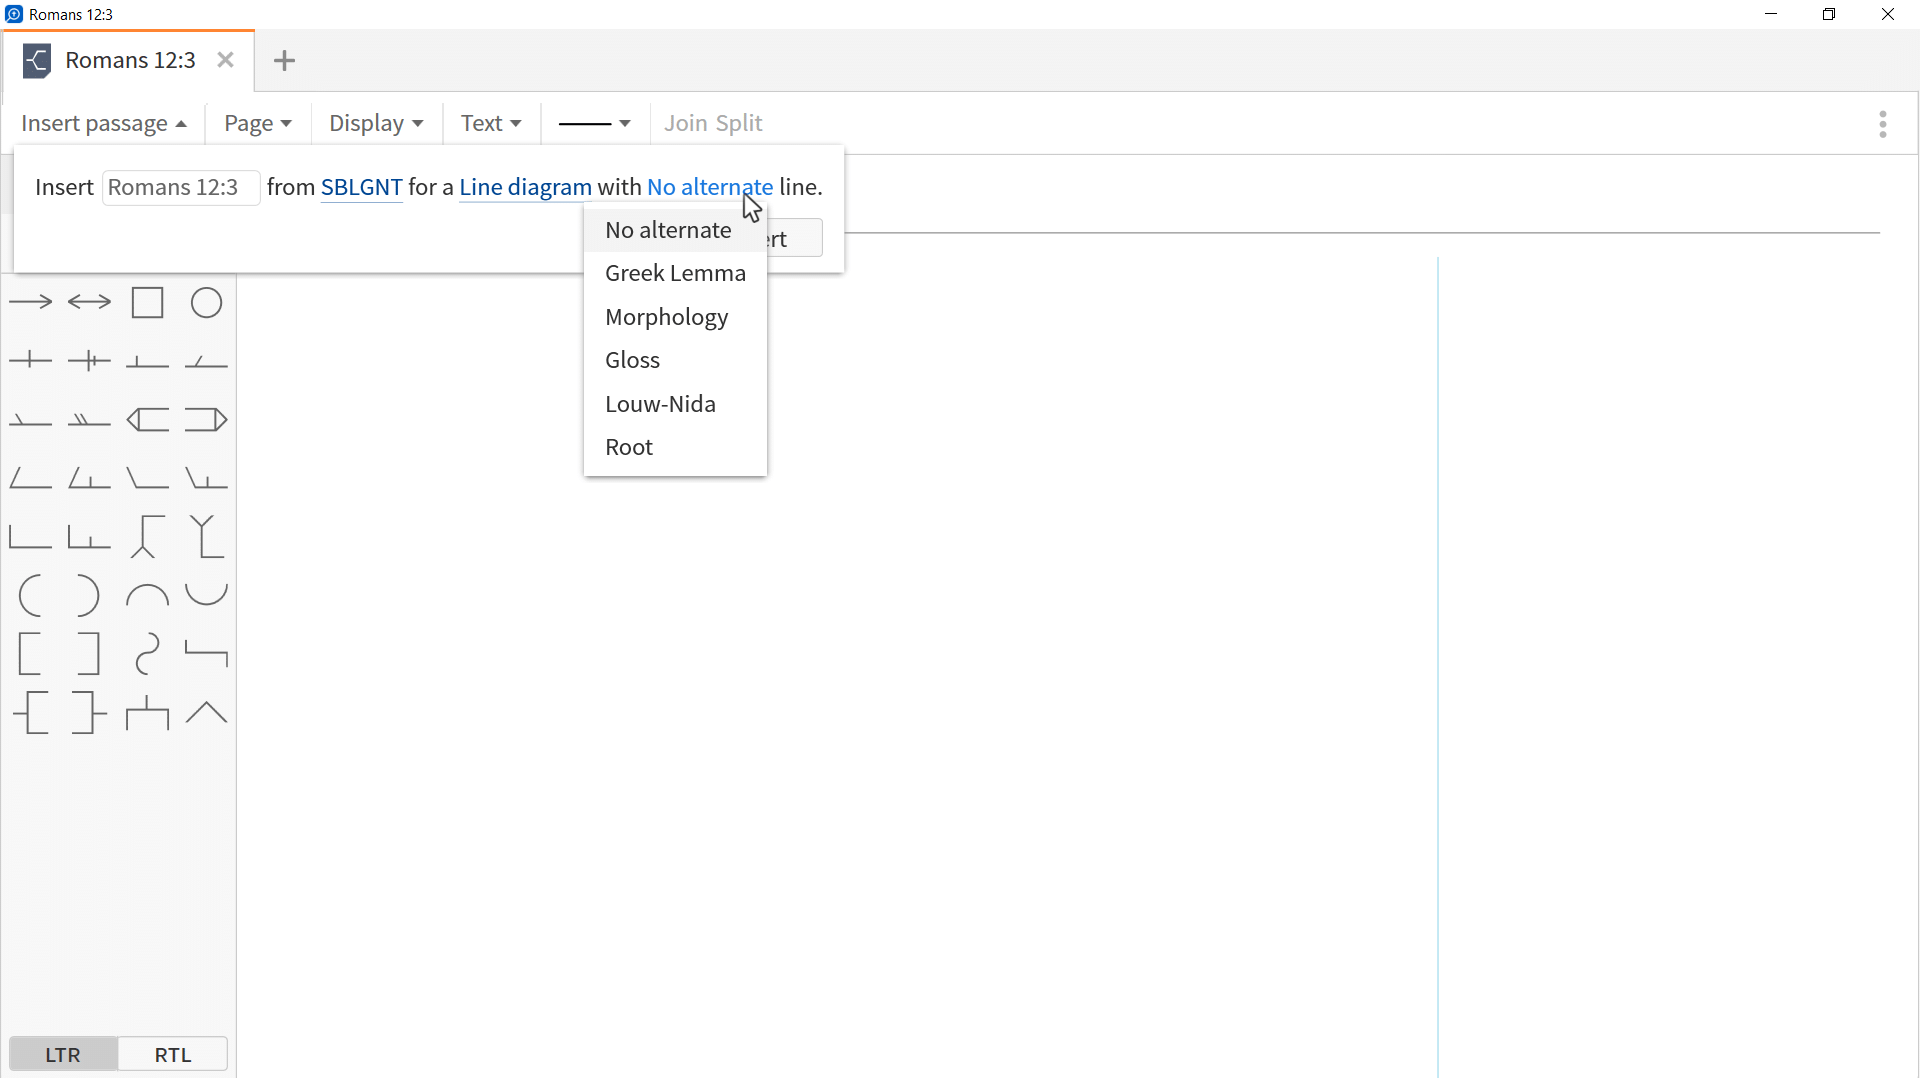Click the Line diagram link
1920x1078 pixels.
(x=525, y=187)
